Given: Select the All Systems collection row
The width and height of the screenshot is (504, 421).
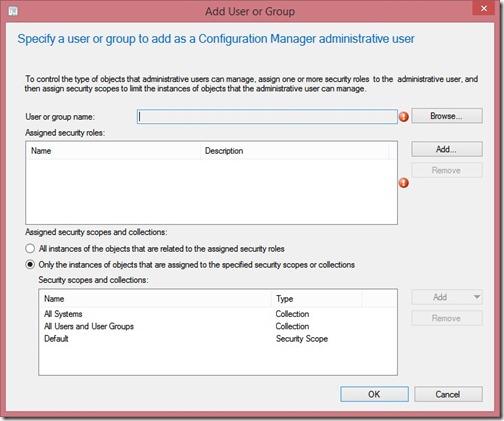Looking at the screenshot, I should (218, 314).
